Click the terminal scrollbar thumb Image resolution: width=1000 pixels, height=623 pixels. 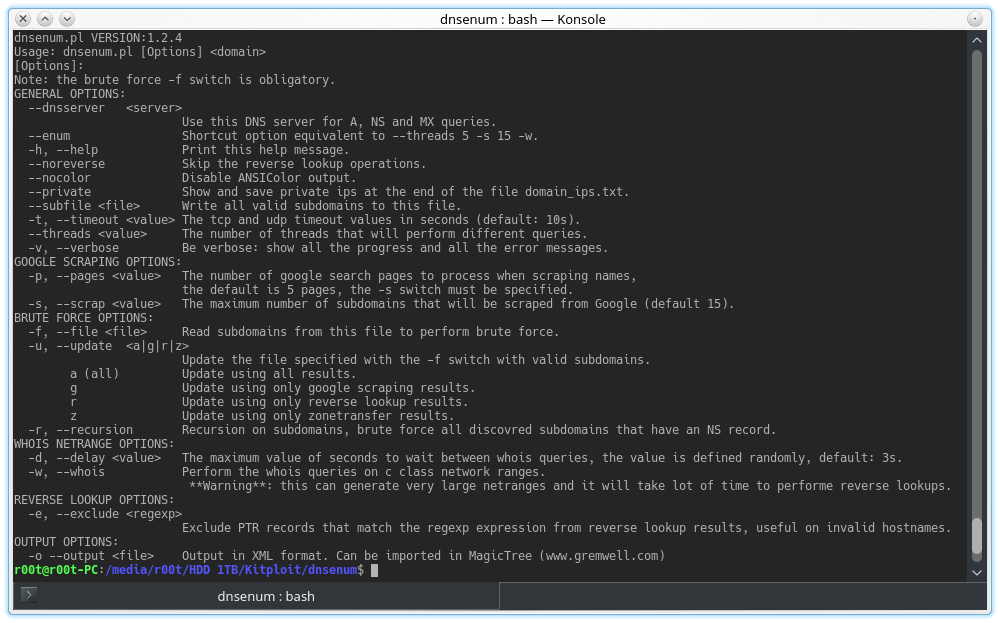tap(976, 536)
